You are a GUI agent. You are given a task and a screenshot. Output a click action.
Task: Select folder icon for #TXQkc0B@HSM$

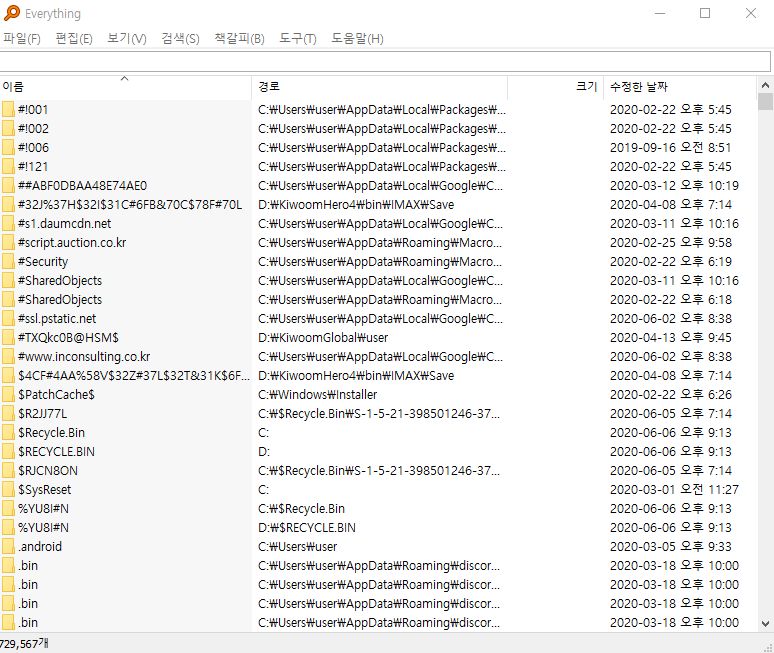pos(8,338)
